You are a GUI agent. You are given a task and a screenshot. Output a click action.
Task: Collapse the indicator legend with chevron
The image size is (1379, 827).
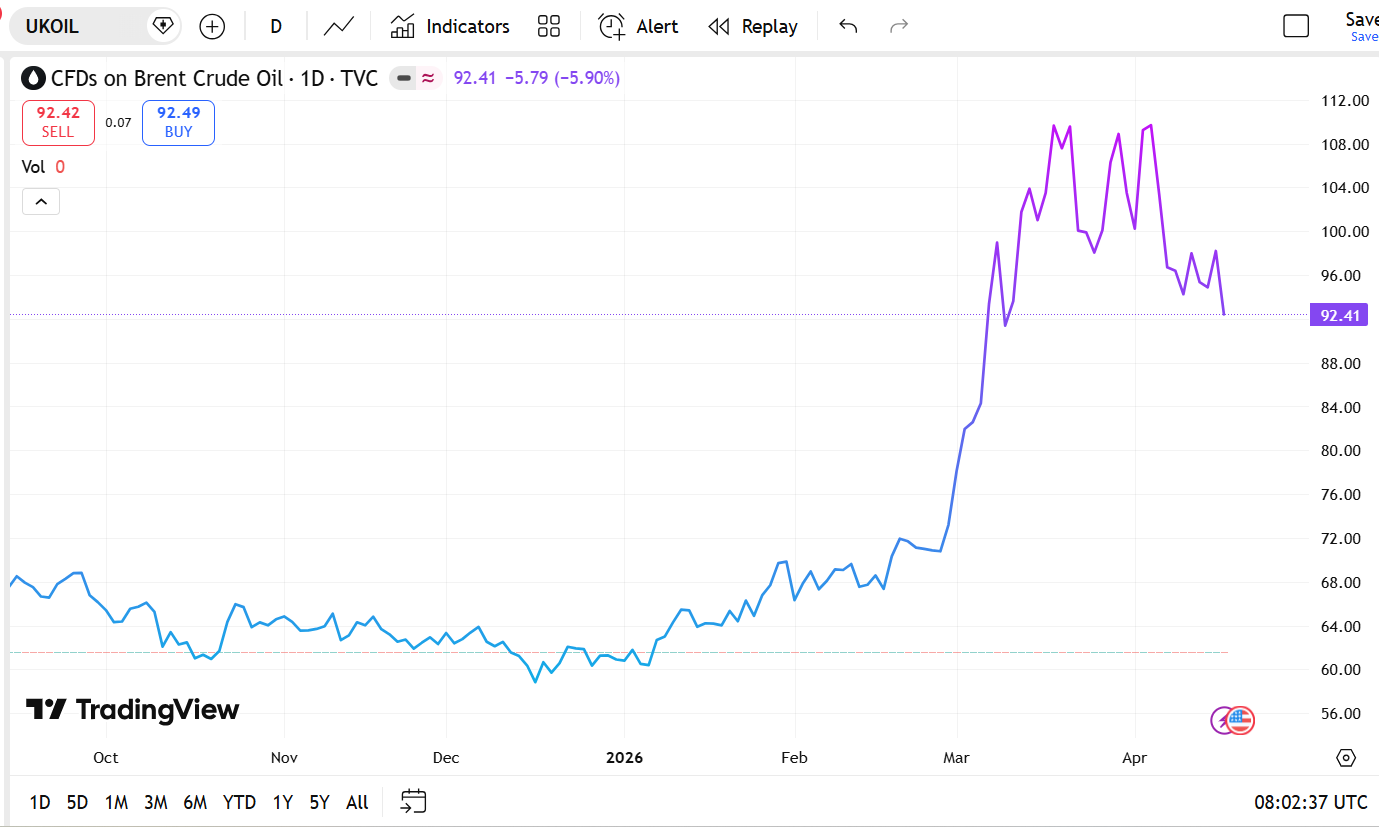coord(41,202)
